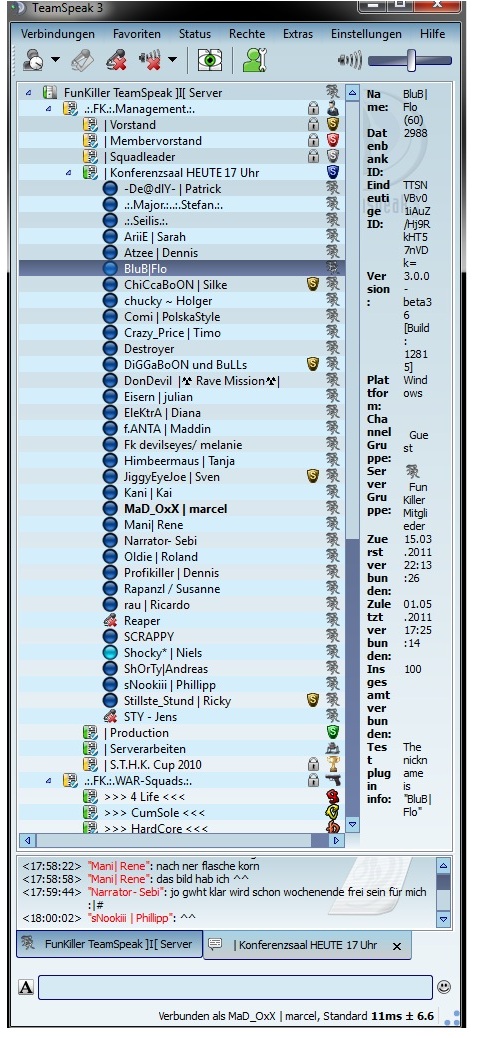This screenshot has height=1038, width=500.
Task: Select user -De@dlY- | Patrick
Action: [172, 189]
